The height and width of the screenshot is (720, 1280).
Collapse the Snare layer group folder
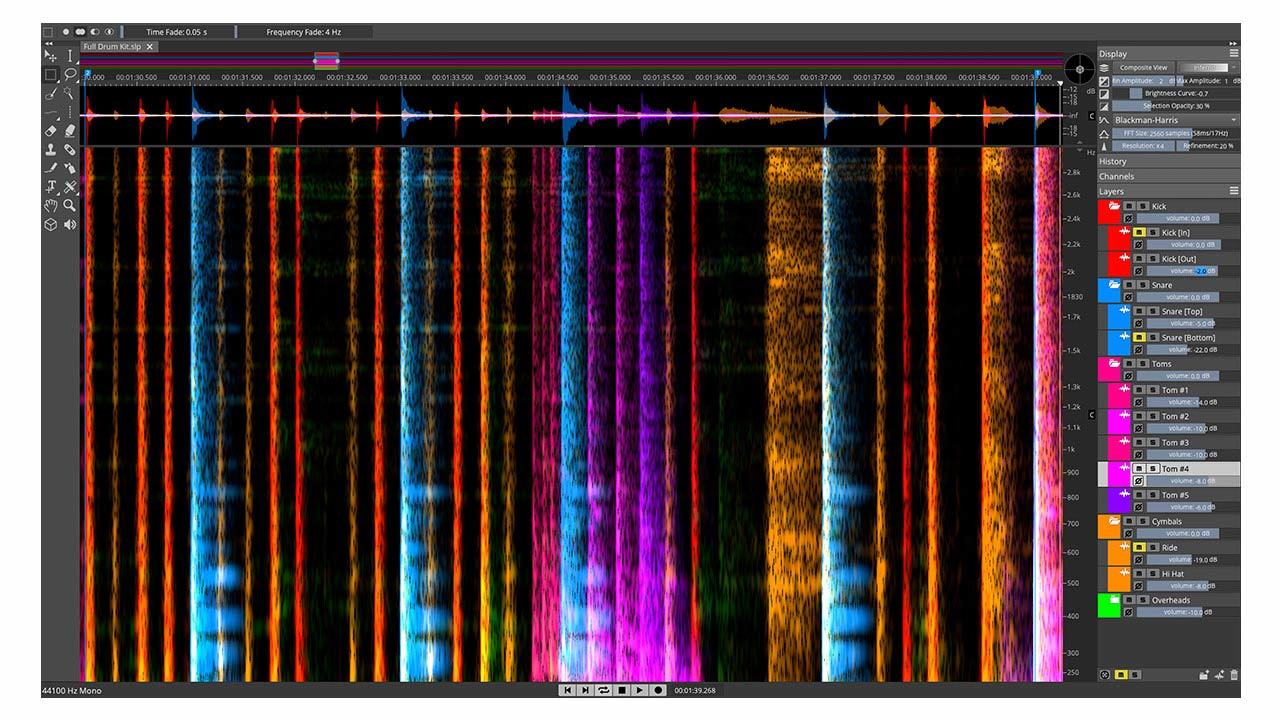pos(1114,285)
